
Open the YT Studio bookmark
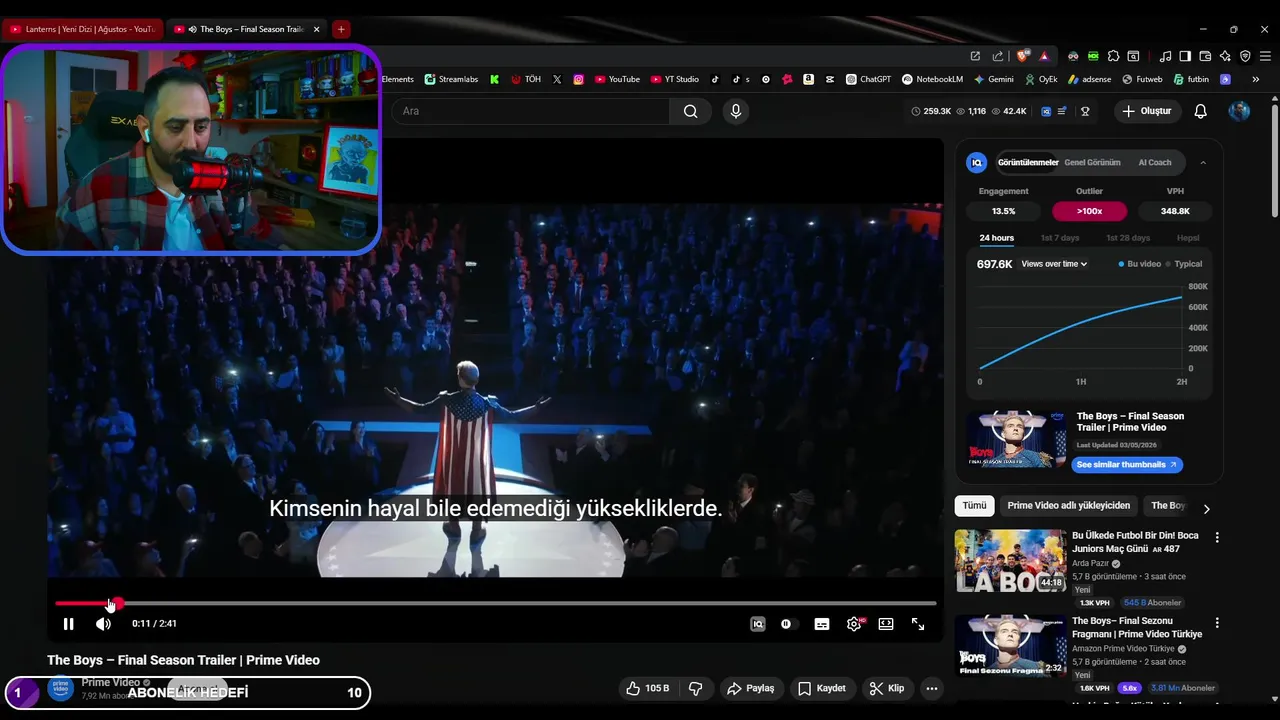pos(675,79)
